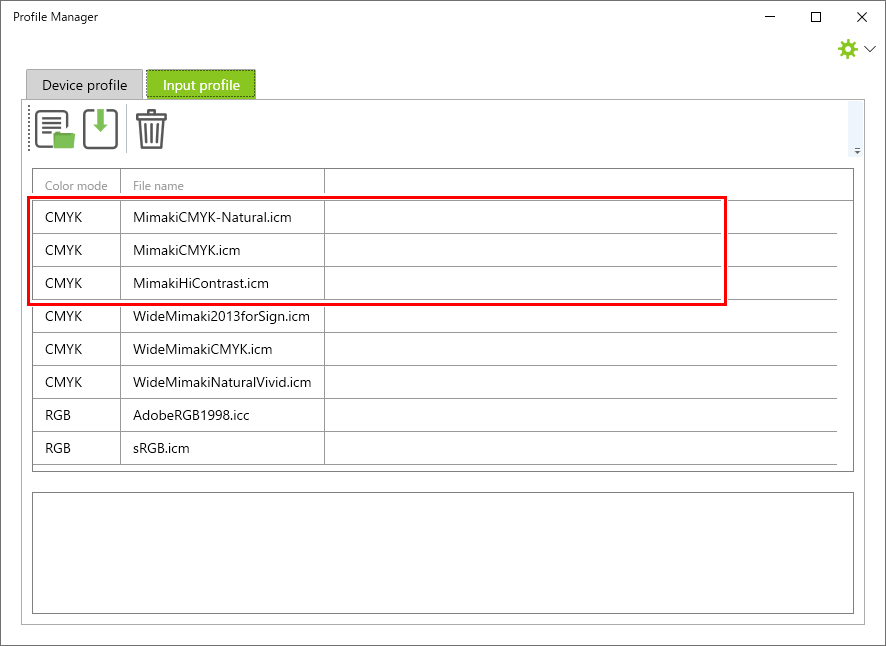886x646 pixels.
Task: Pick the WideMimakiCMYK.icm profile
Action: tap(203, 349)
